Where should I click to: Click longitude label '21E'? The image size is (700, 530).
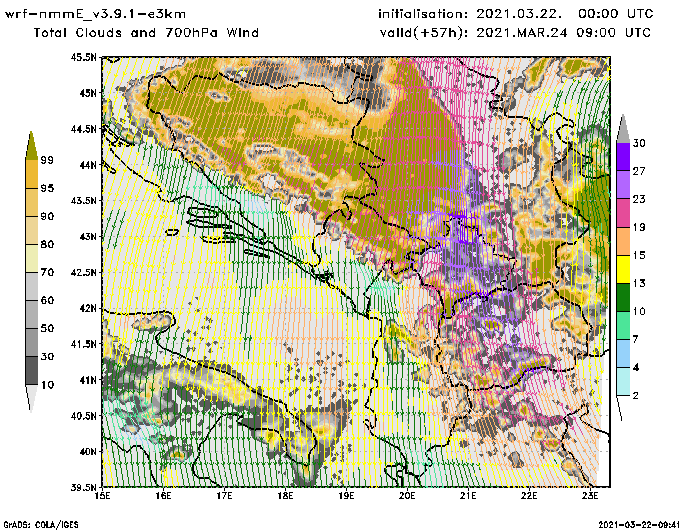[x=468, y=496]
